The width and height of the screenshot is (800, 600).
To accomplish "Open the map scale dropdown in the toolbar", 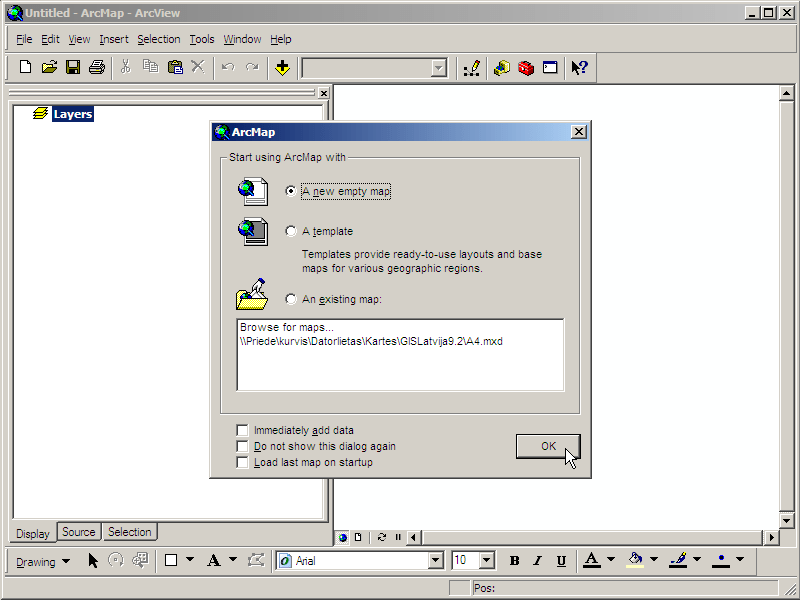I will [439, 68].
